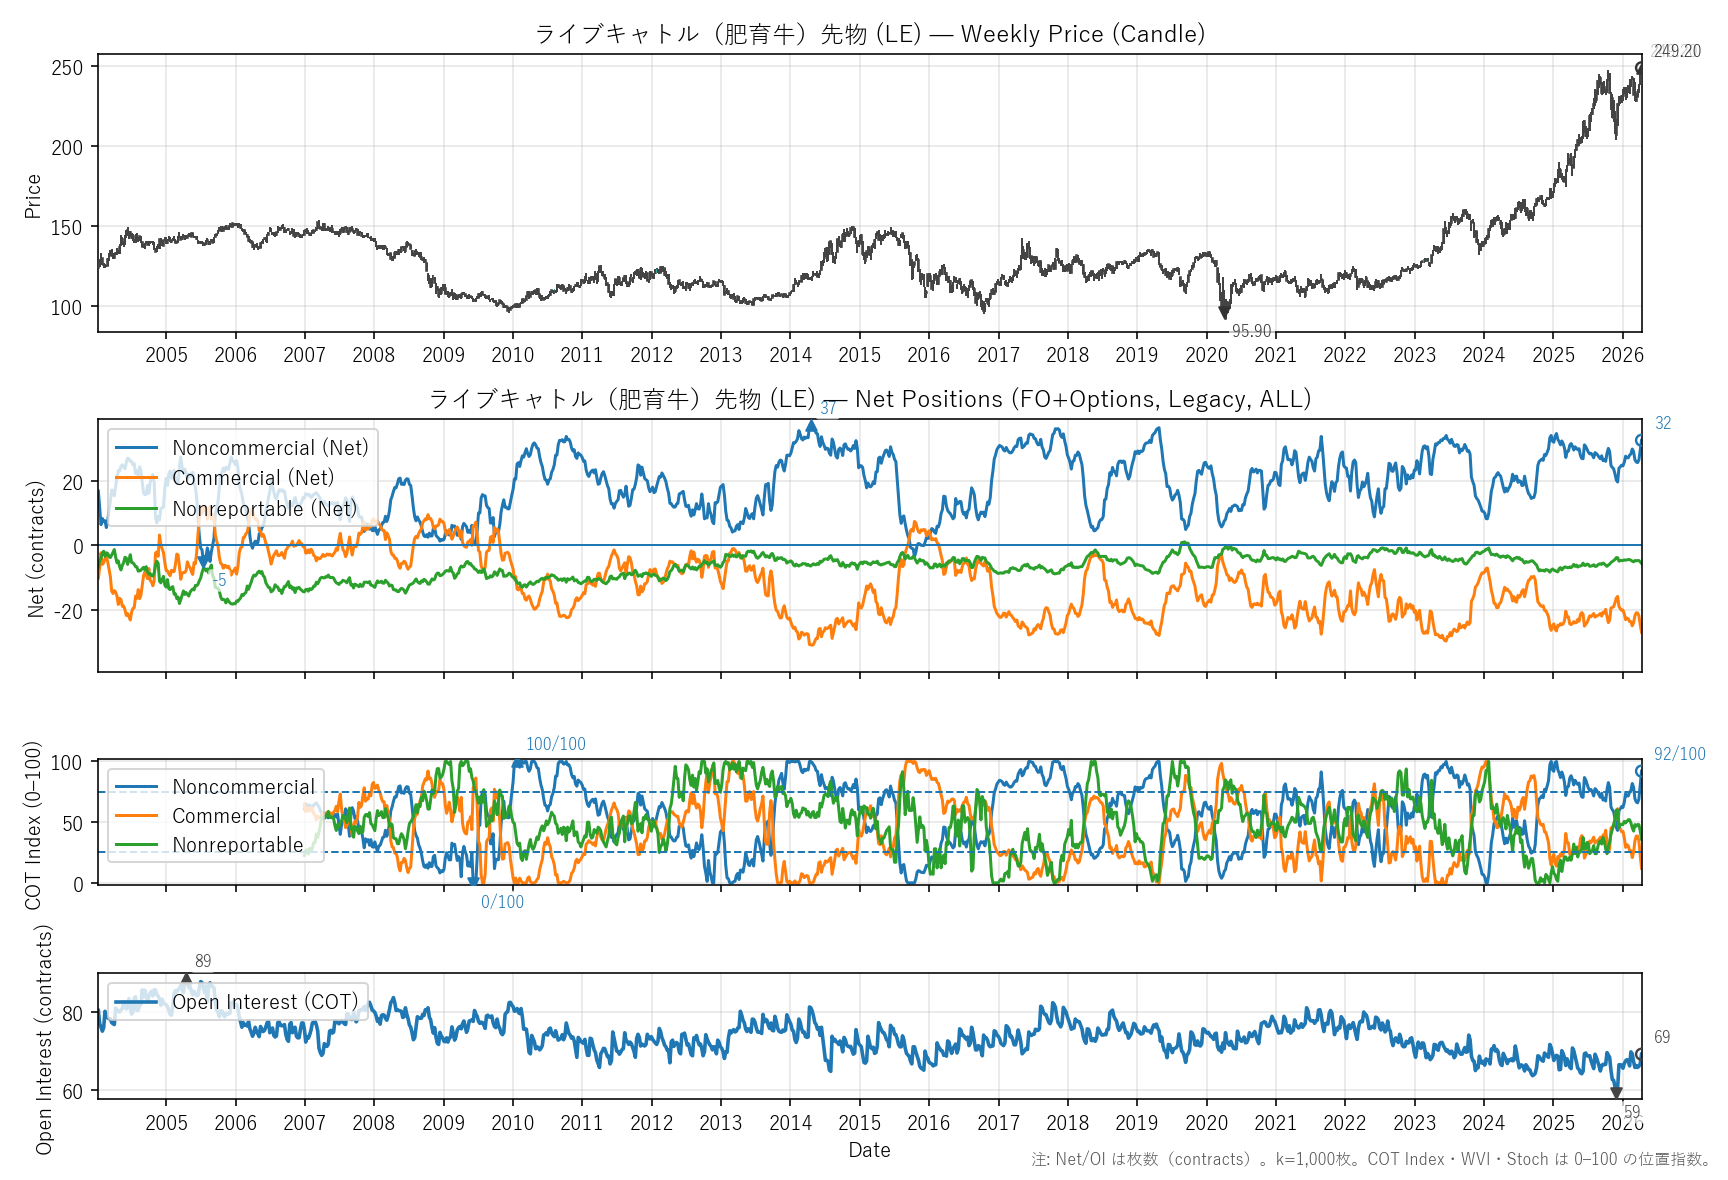The width and height of the screenshot is (1728, 1180).
Task: Click the latest Noncommercial net circle marker near 32
Action: coord(1640,440)
